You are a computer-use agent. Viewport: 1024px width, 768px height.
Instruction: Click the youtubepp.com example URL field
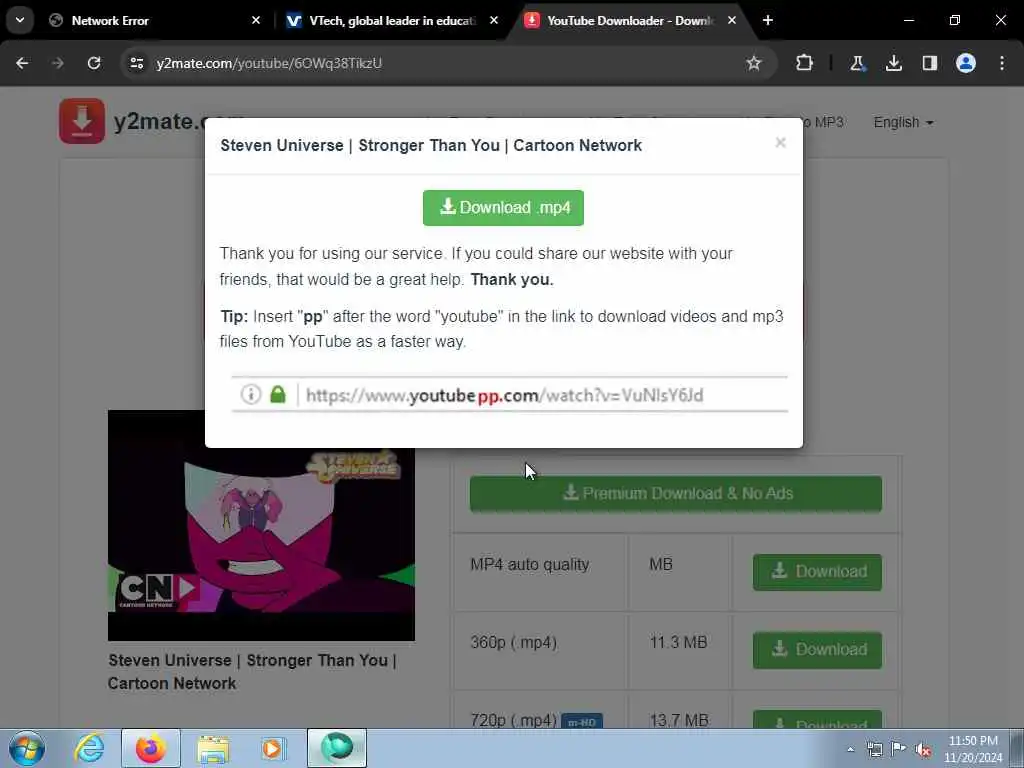[509, 394]
